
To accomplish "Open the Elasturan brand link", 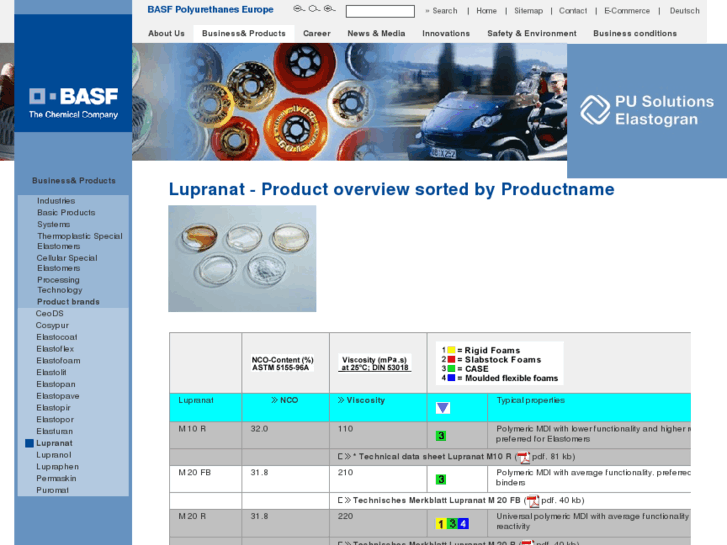I will coord(55,431).
